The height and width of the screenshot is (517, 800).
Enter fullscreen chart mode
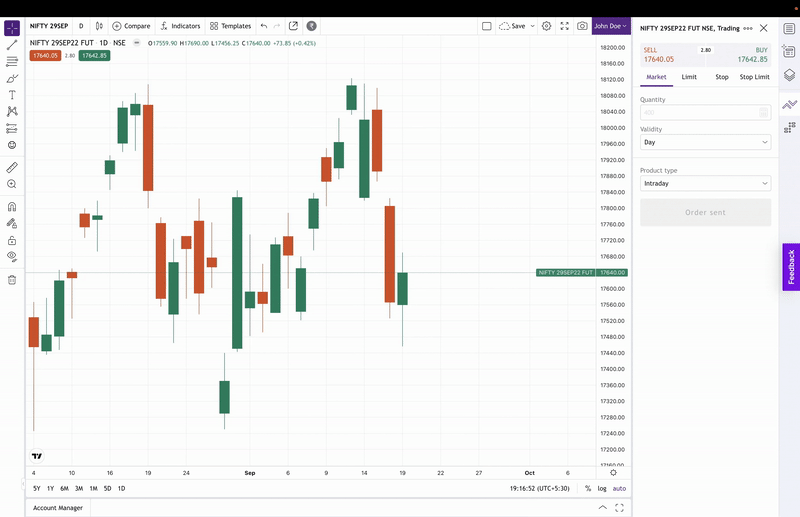(564, 26)
